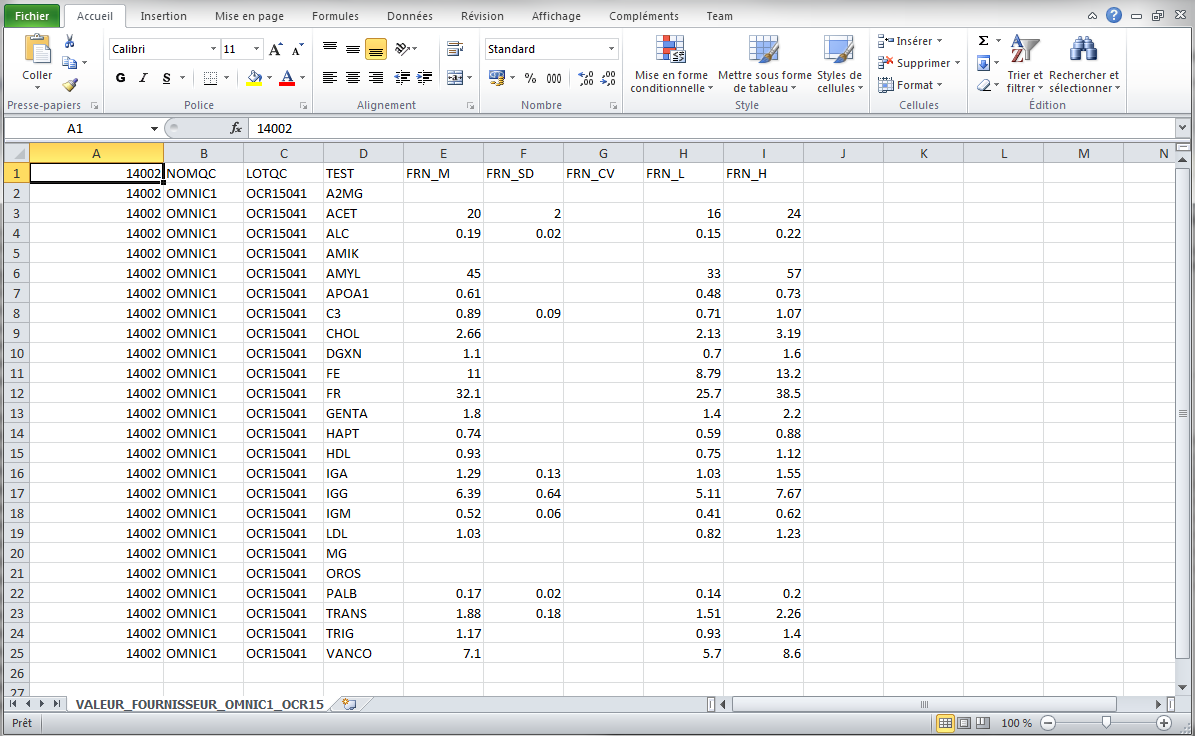Open the font size 11 dropdown
The height and width of the screenshot is (736, 1195).
(x=257, y=50)
